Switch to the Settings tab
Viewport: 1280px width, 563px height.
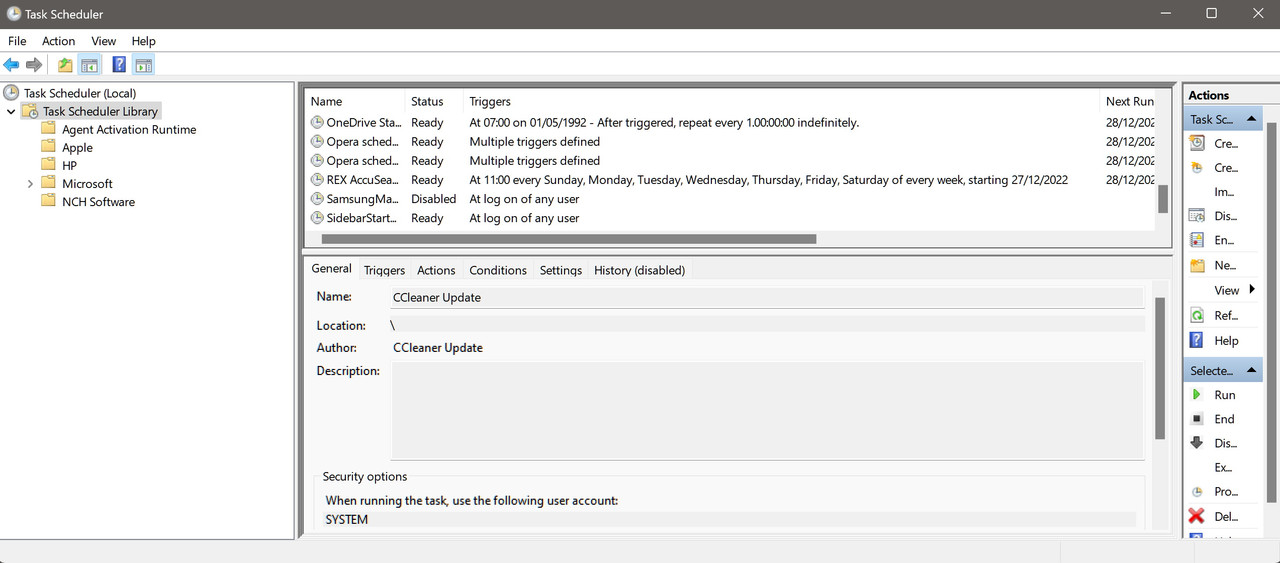[561, 270]
